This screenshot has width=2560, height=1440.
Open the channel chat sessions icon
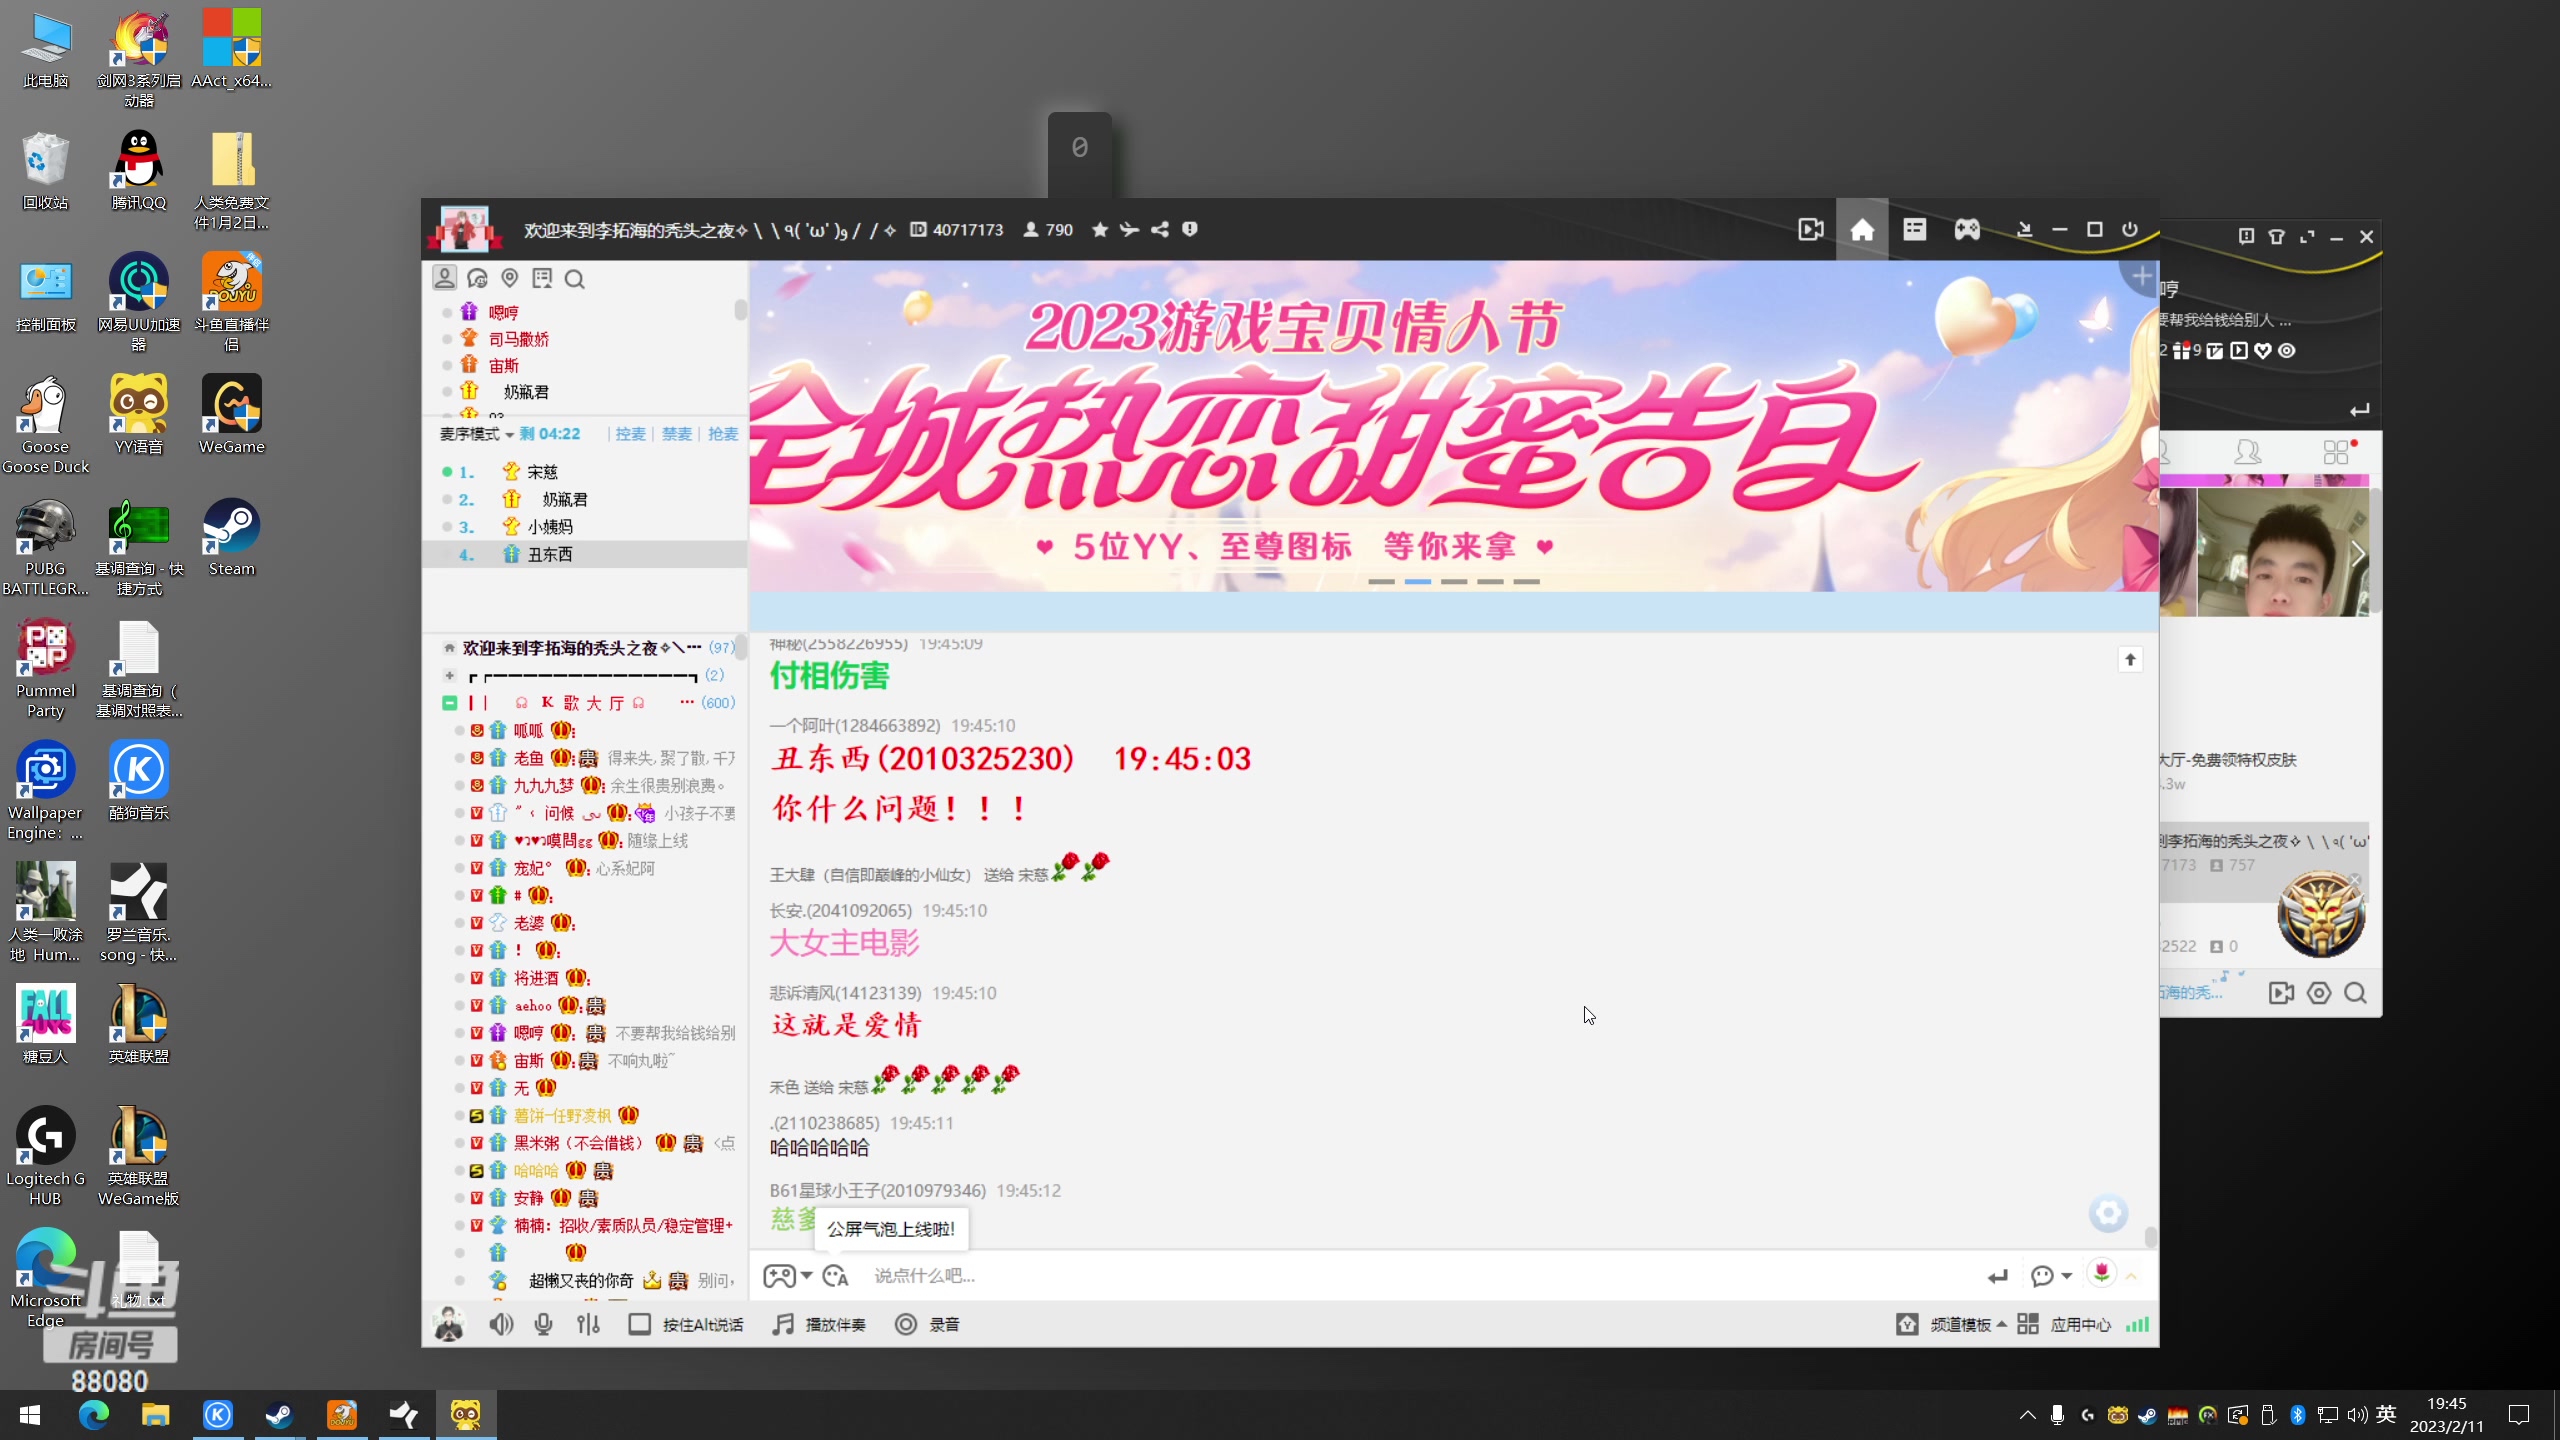[478, 278]
